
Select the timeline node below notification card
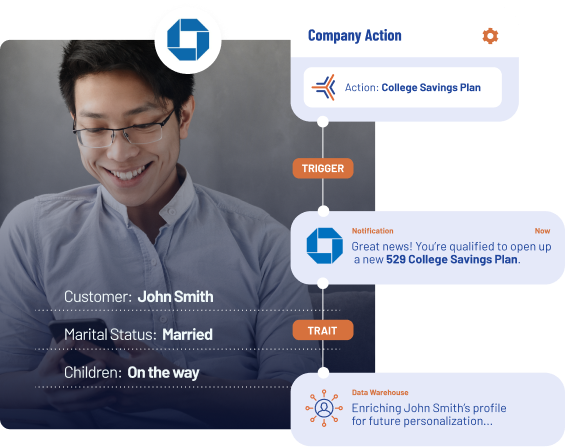323,283
